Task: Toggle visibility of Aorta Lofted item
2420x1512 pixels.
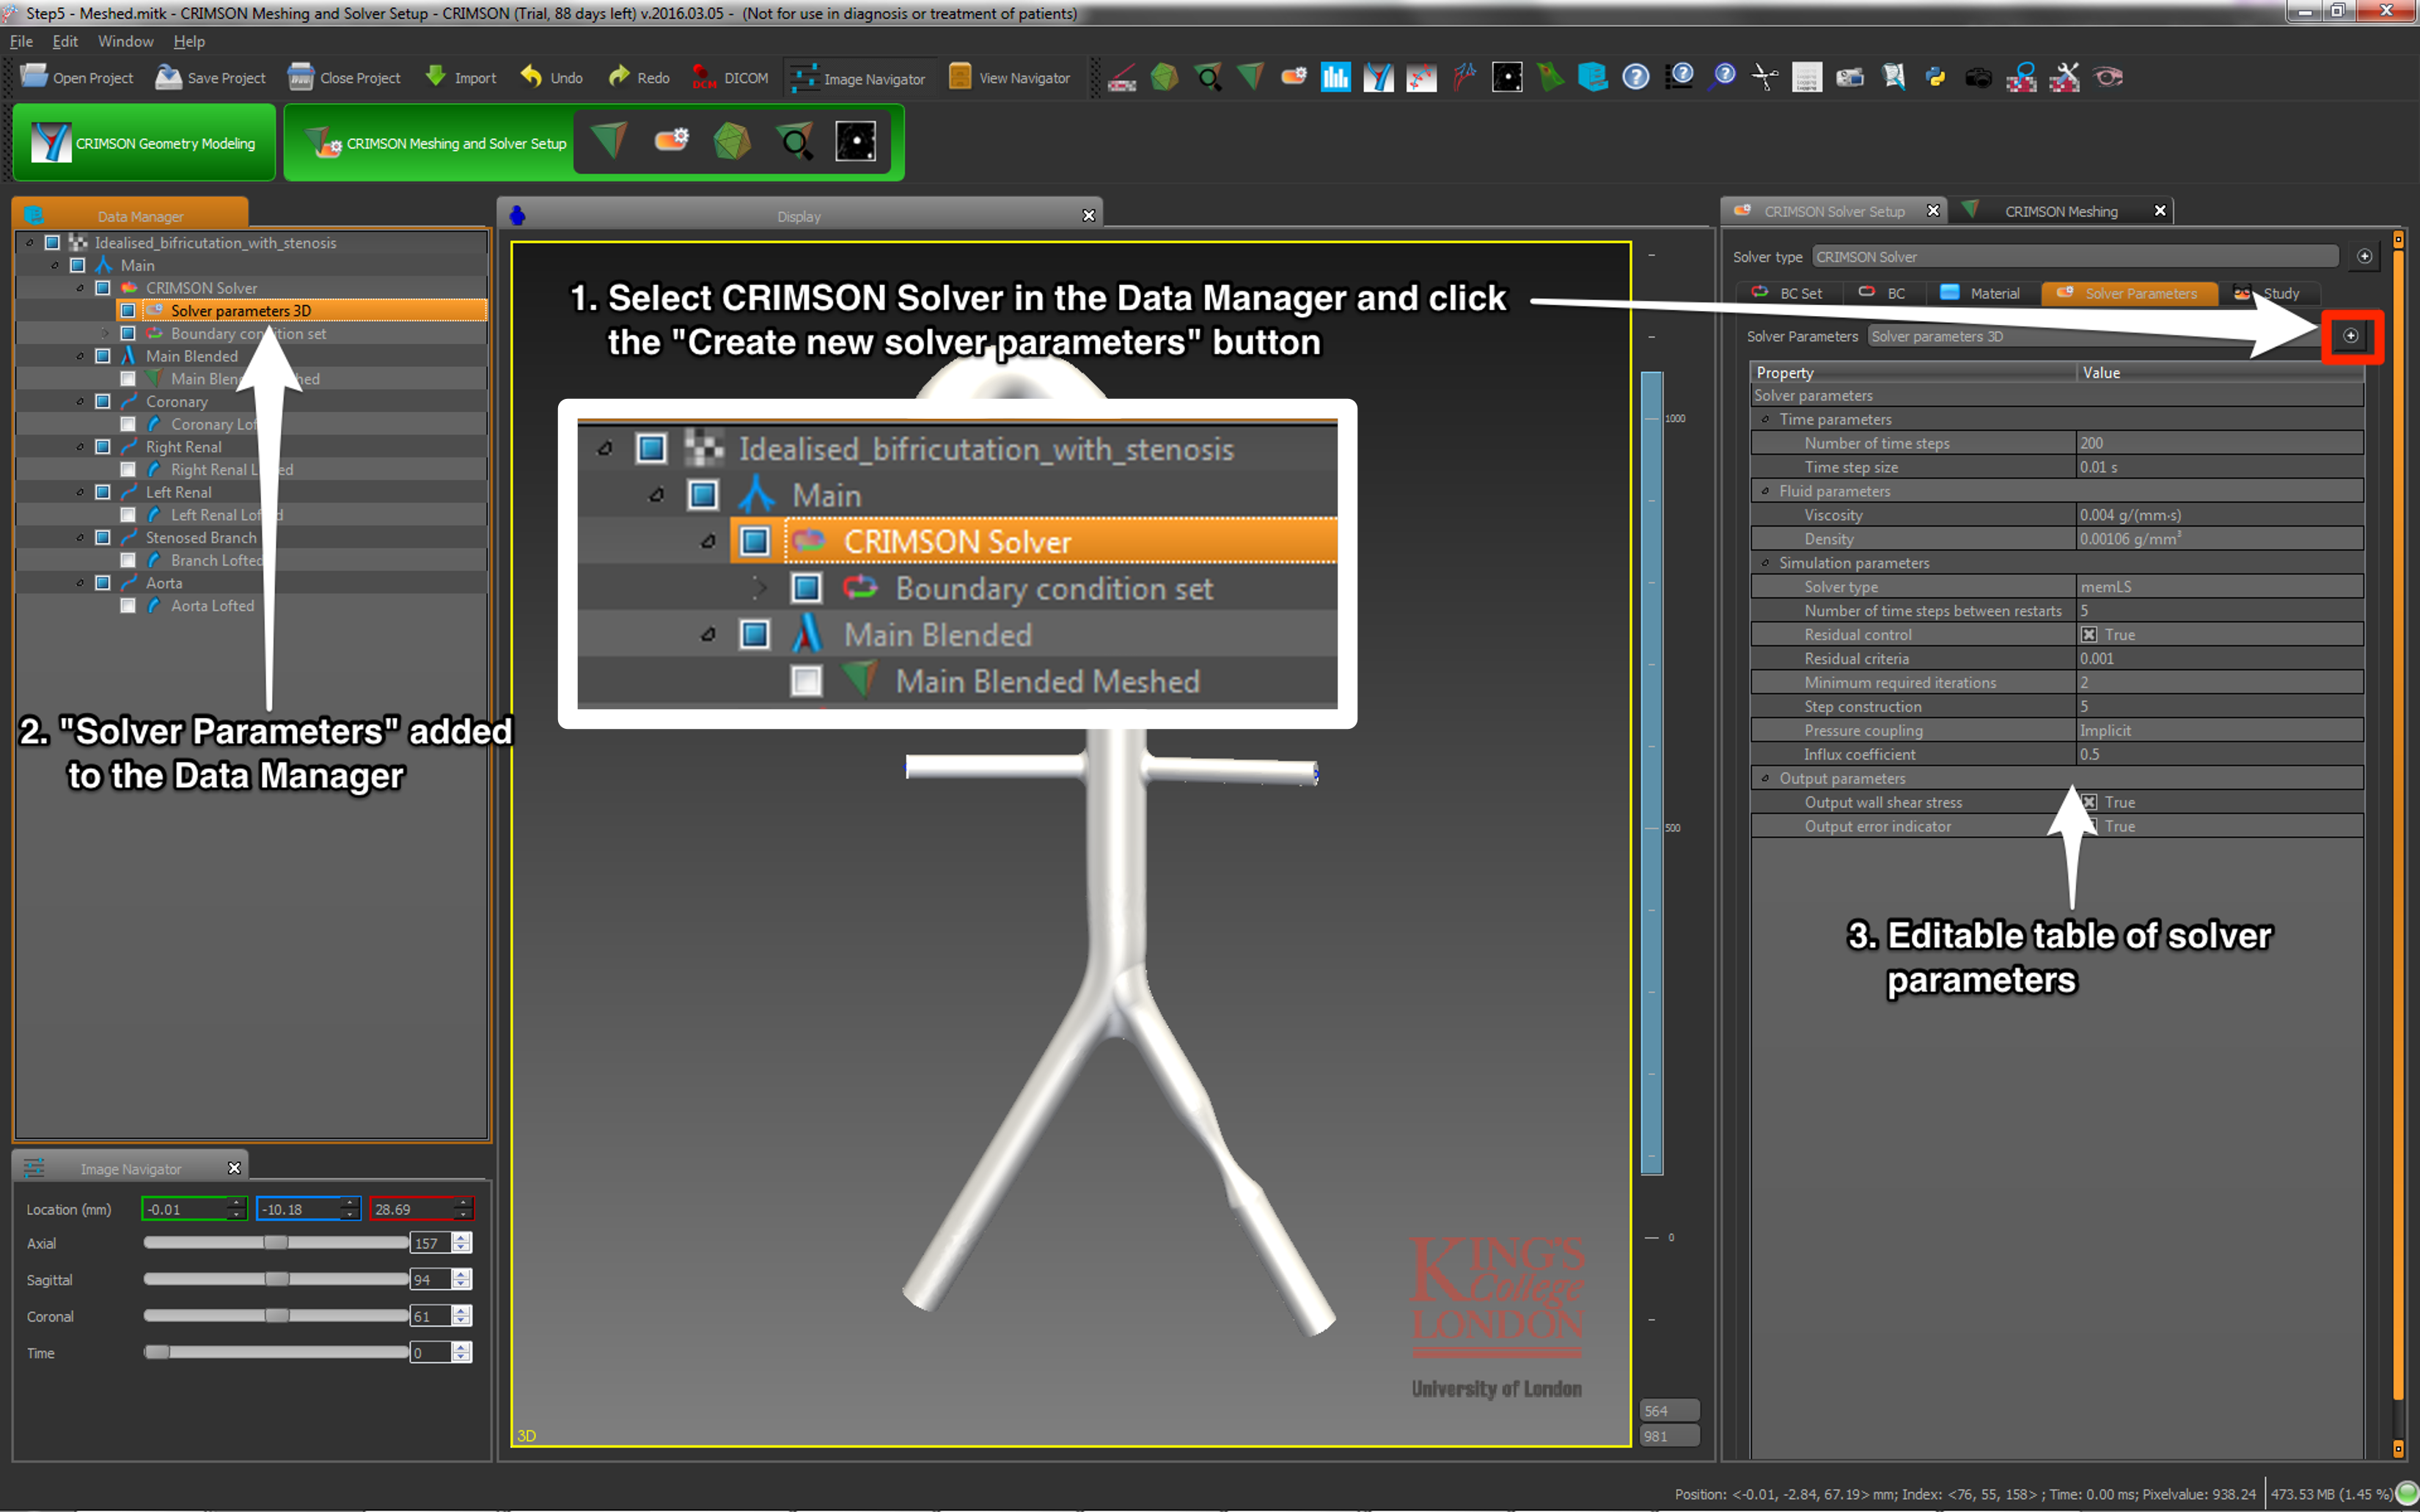Action: (128, 606)
